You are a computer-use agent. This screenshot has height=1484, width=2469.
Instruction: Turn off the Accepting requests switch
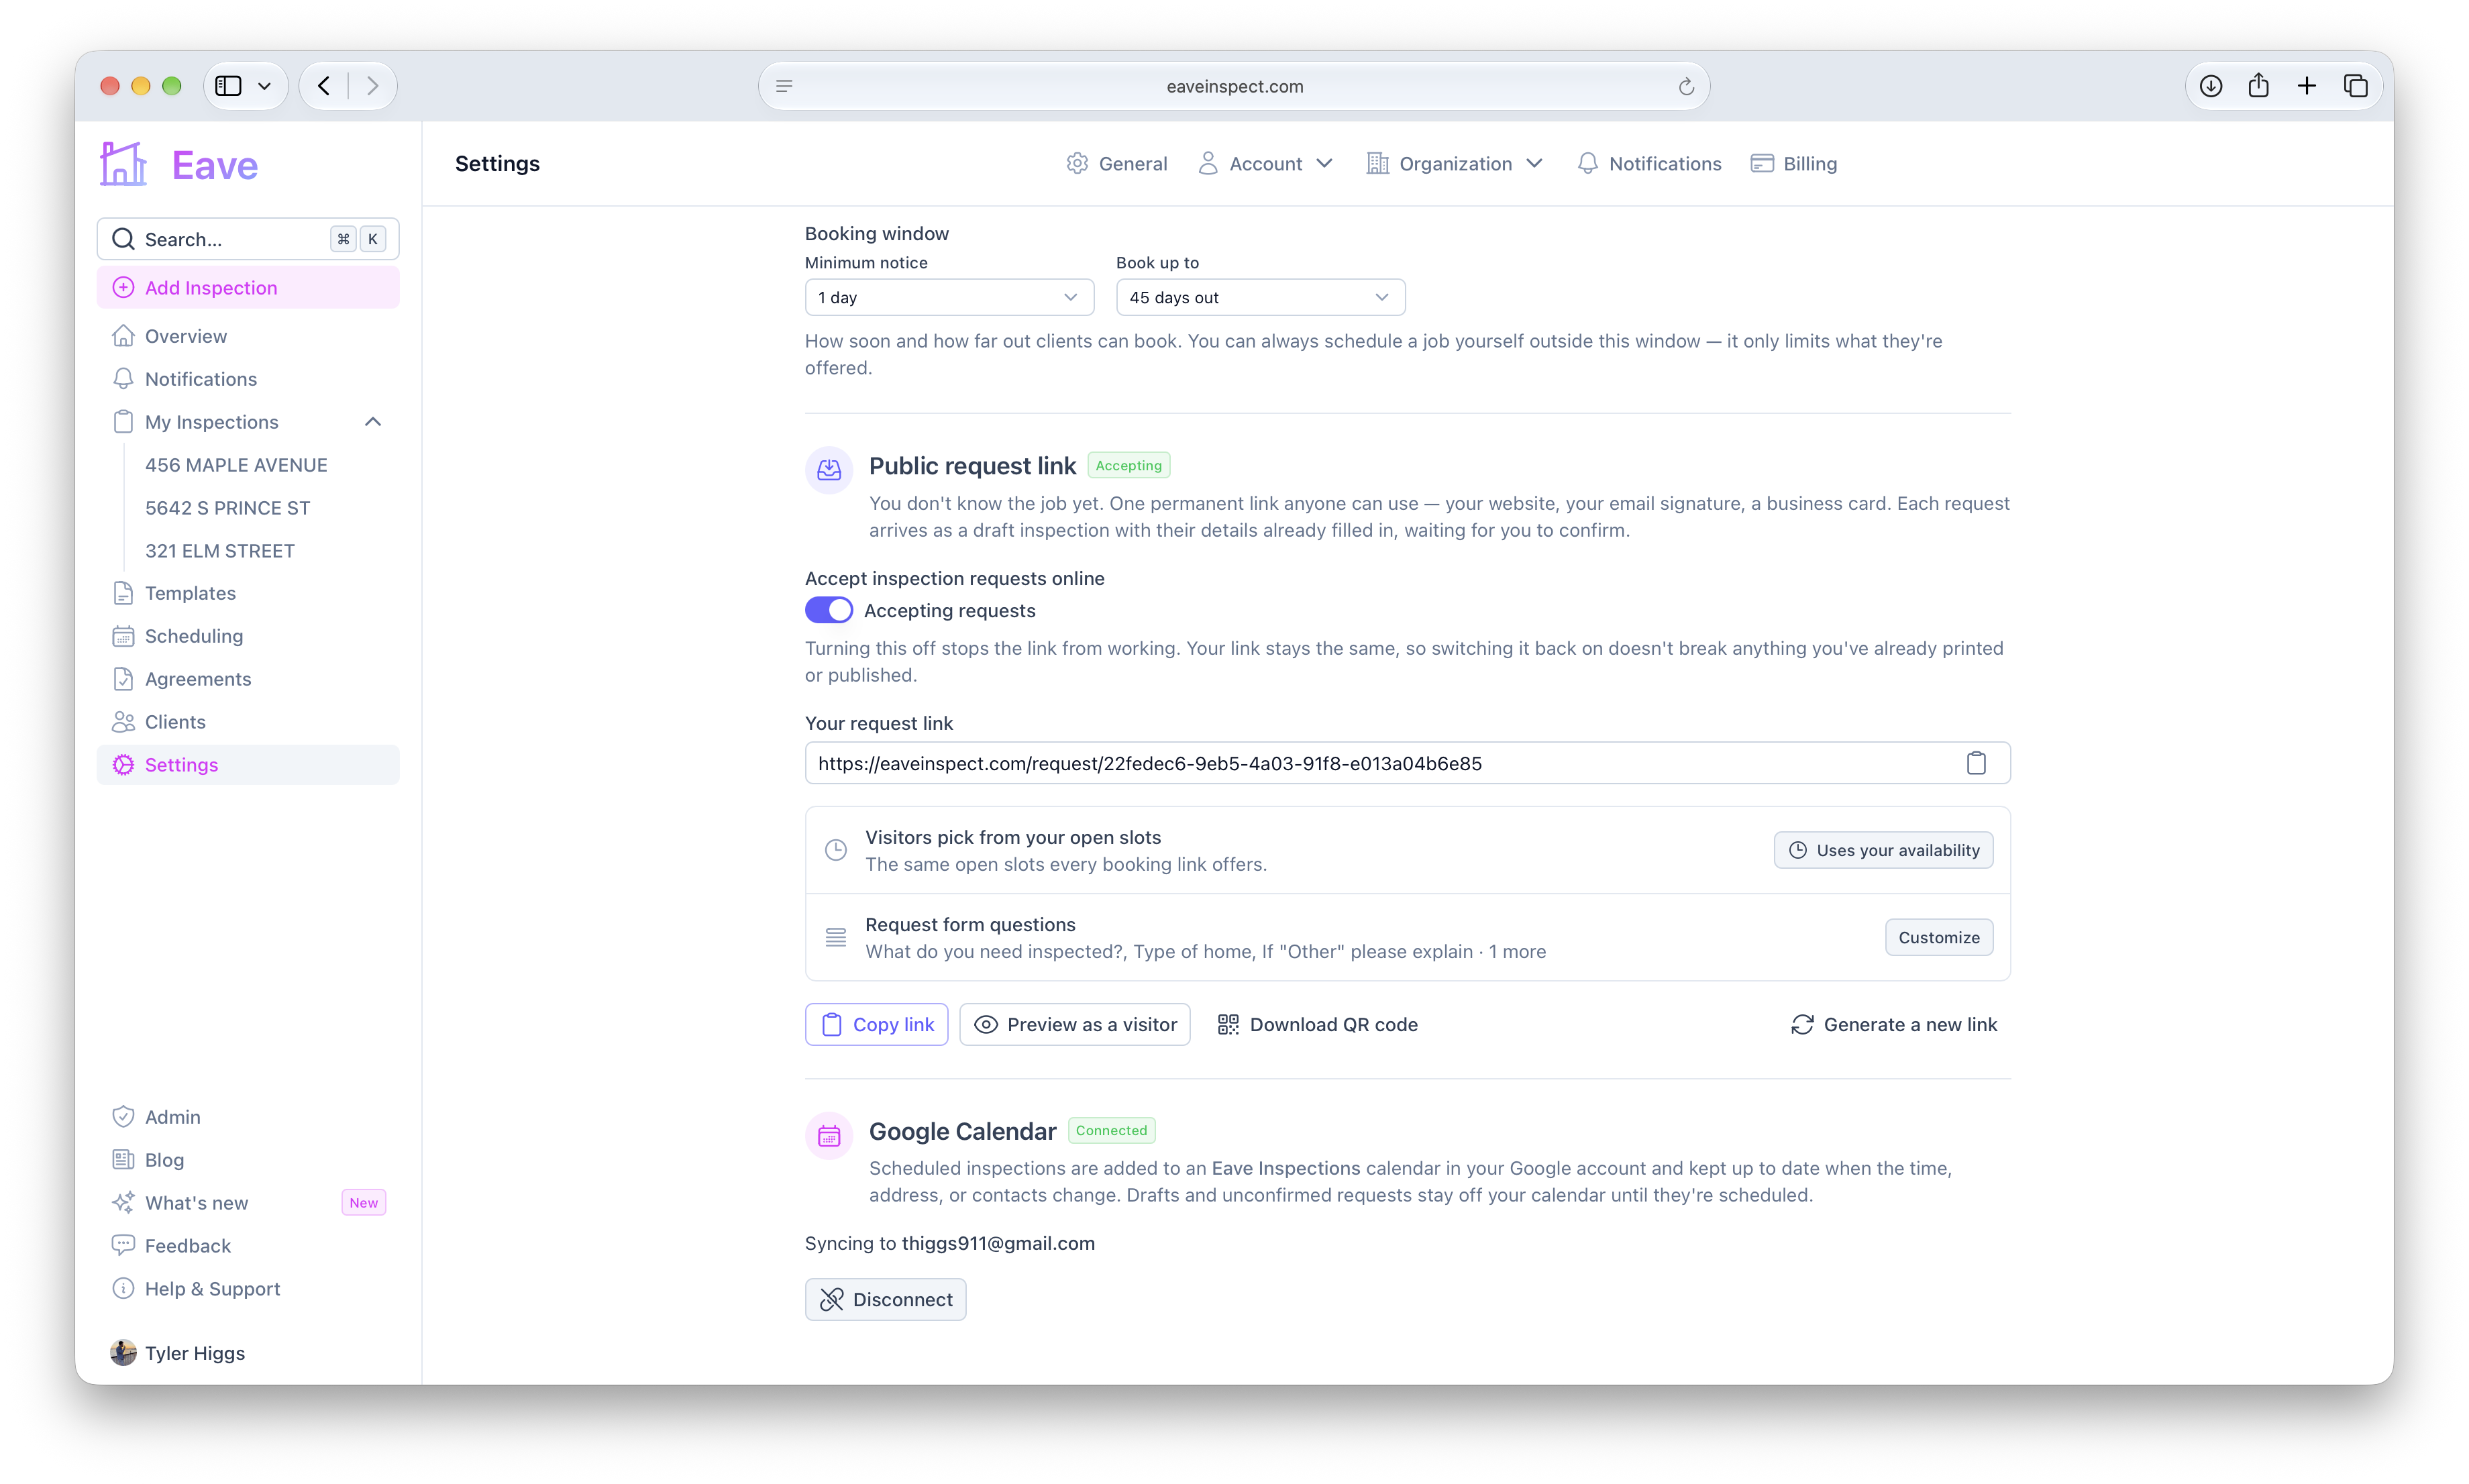tap(828, 610)
